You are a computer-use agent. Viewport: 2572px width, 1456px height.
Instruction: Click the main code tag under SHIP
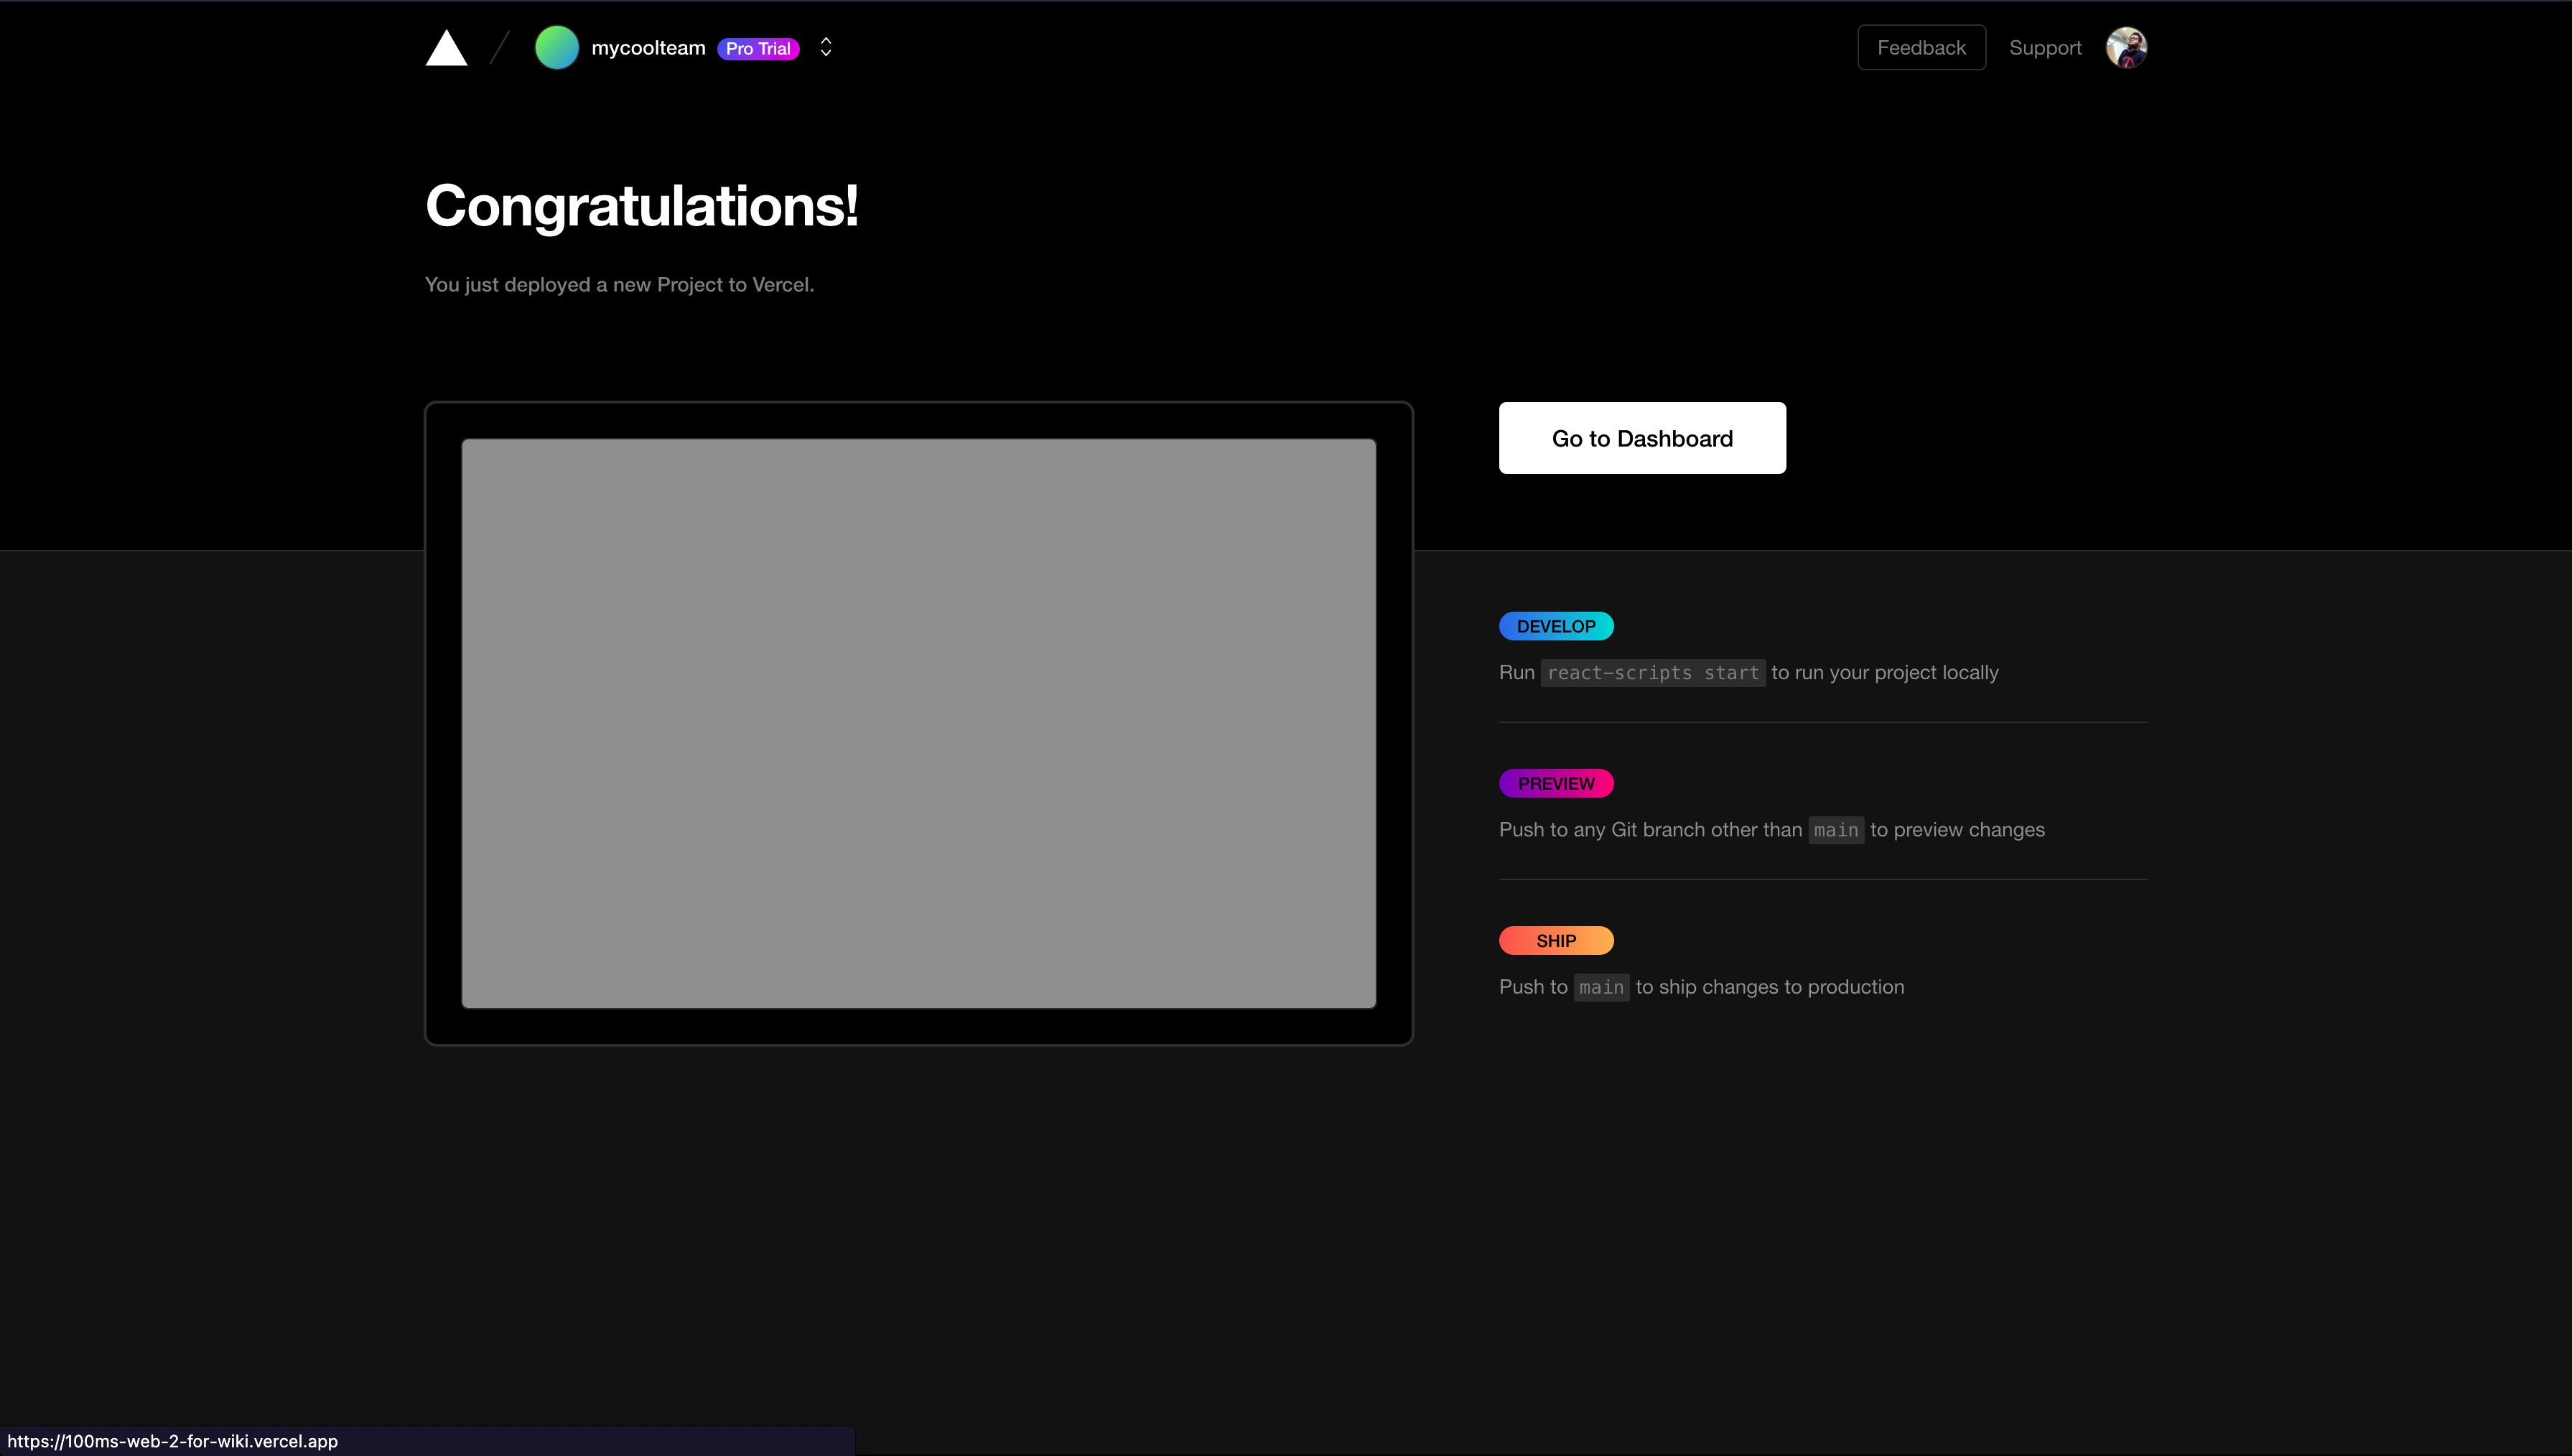(x=1601, y=987)
